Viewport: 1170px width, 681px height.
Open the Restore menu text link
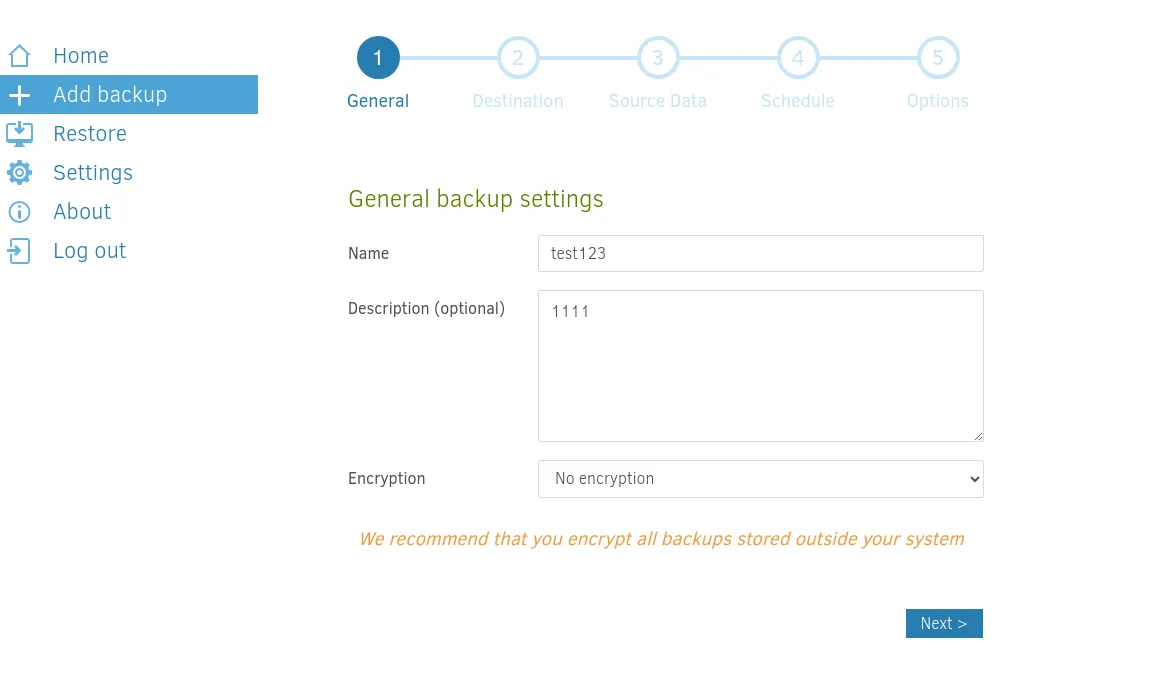tap(90, 134)
